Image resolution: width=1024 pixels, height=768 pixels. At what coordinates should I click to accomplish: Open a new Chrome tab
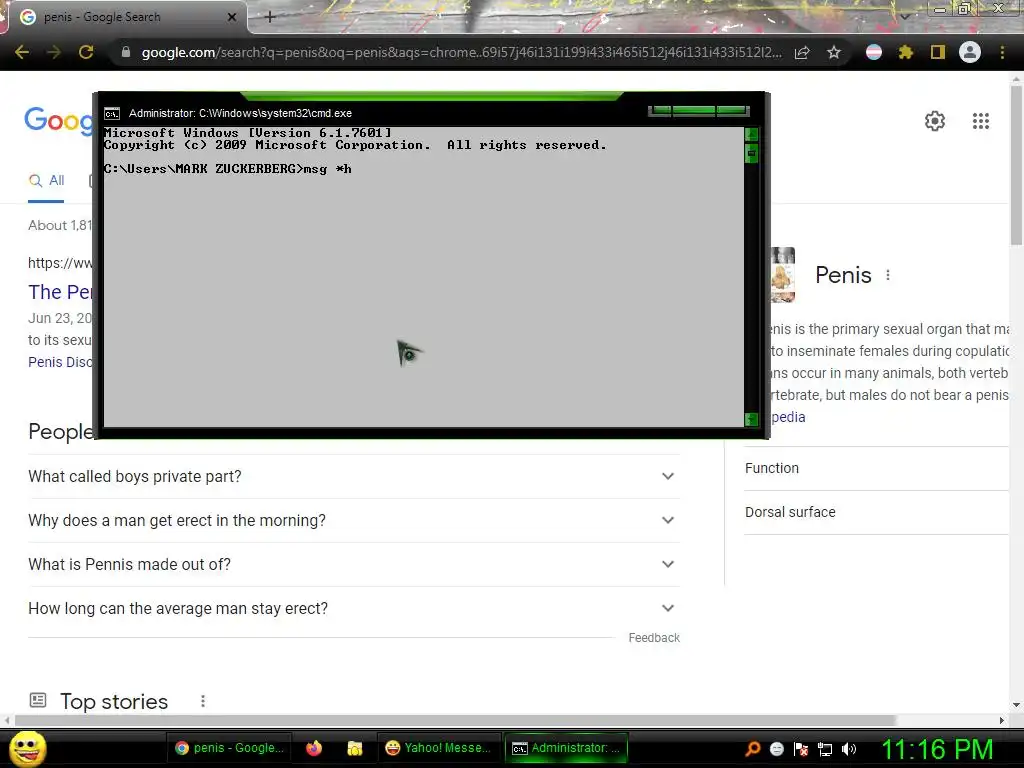coord(270,17)
